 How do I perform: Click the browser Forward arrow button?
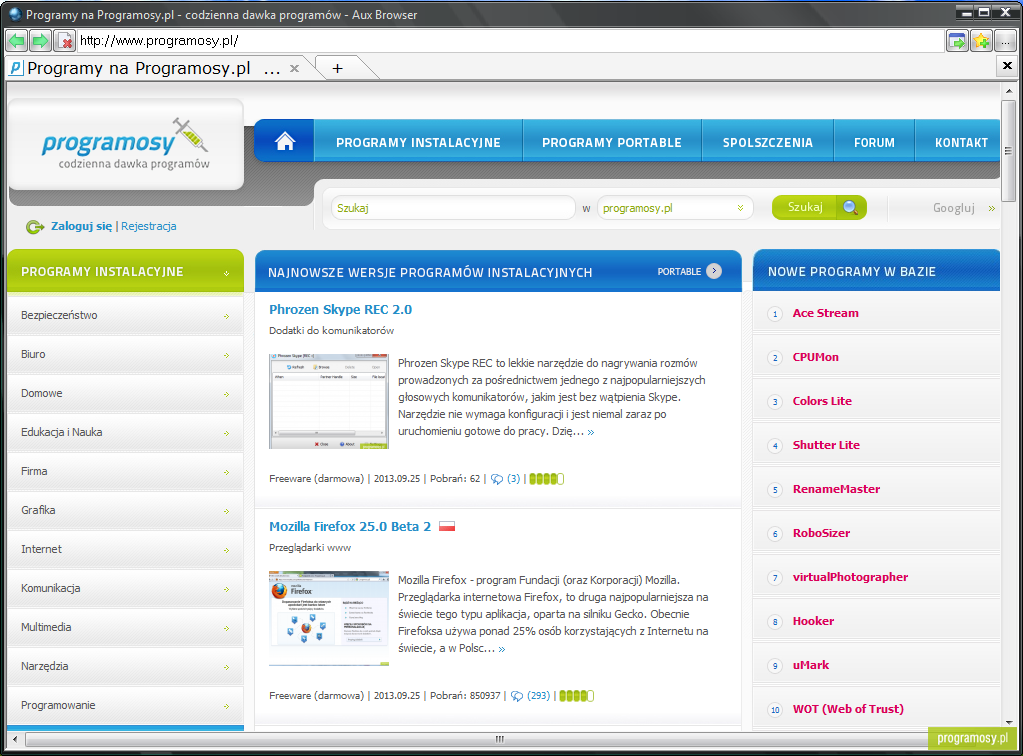[x=40, y=41]
